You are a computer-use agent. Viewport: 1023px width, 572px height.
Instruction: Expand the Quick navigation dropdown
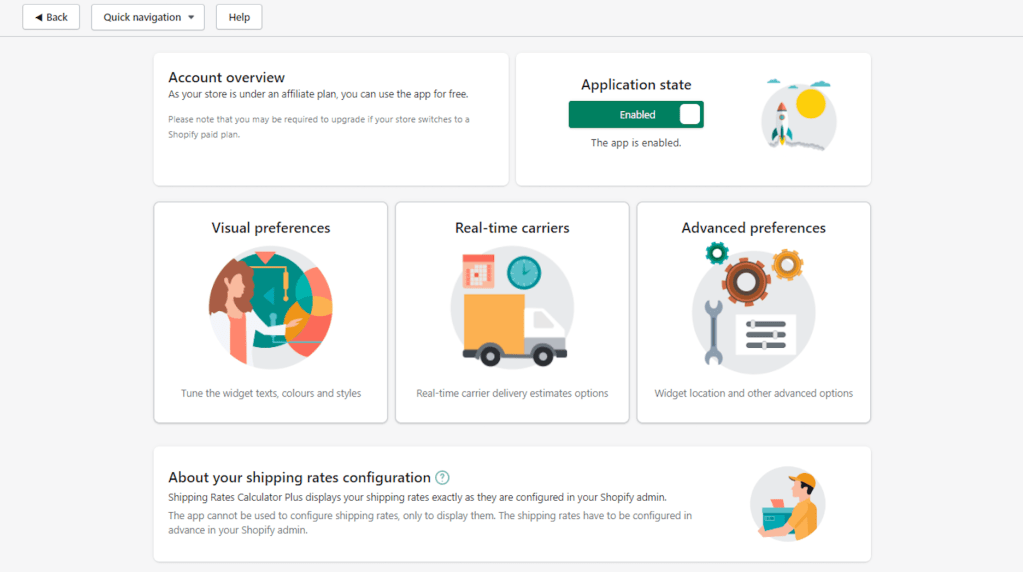pos(147,17)
